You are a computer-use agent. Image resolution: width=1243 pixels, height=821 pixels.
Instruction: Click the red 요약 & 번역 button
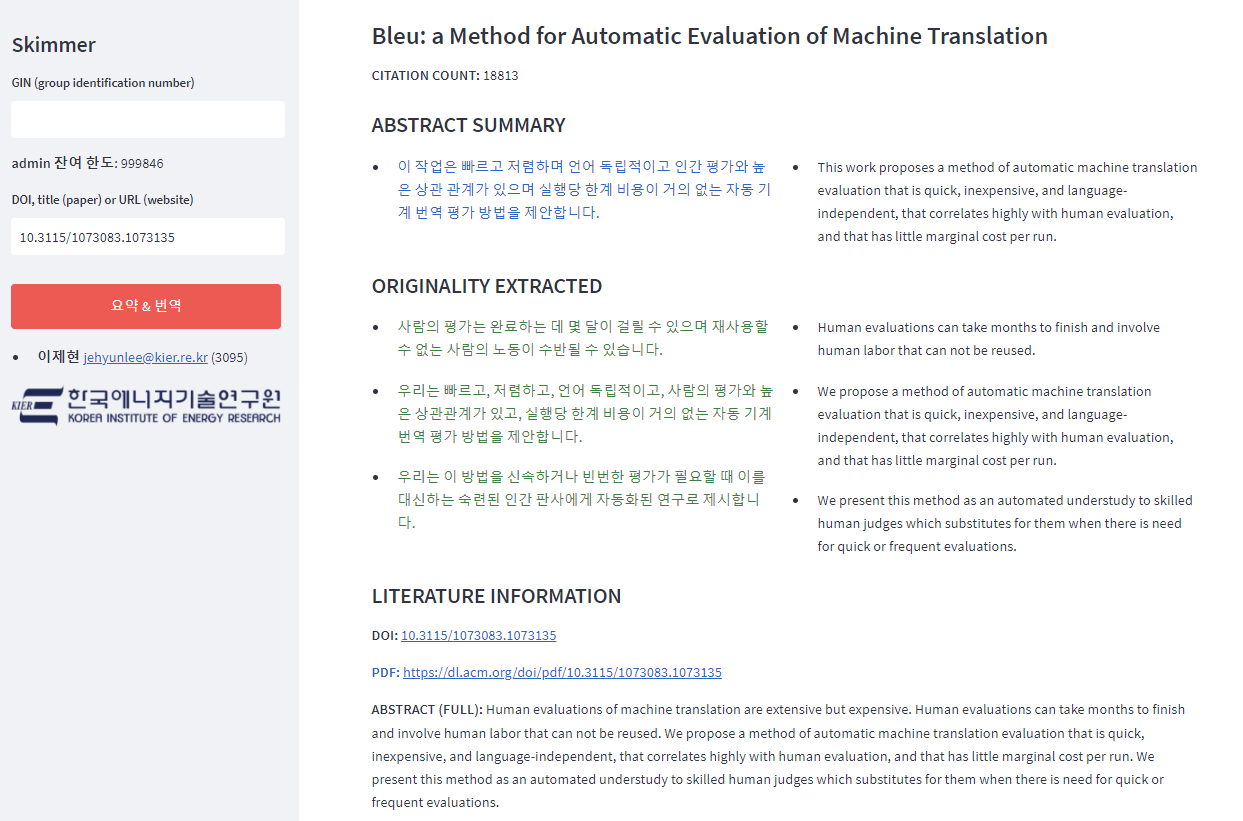(146, 306)
